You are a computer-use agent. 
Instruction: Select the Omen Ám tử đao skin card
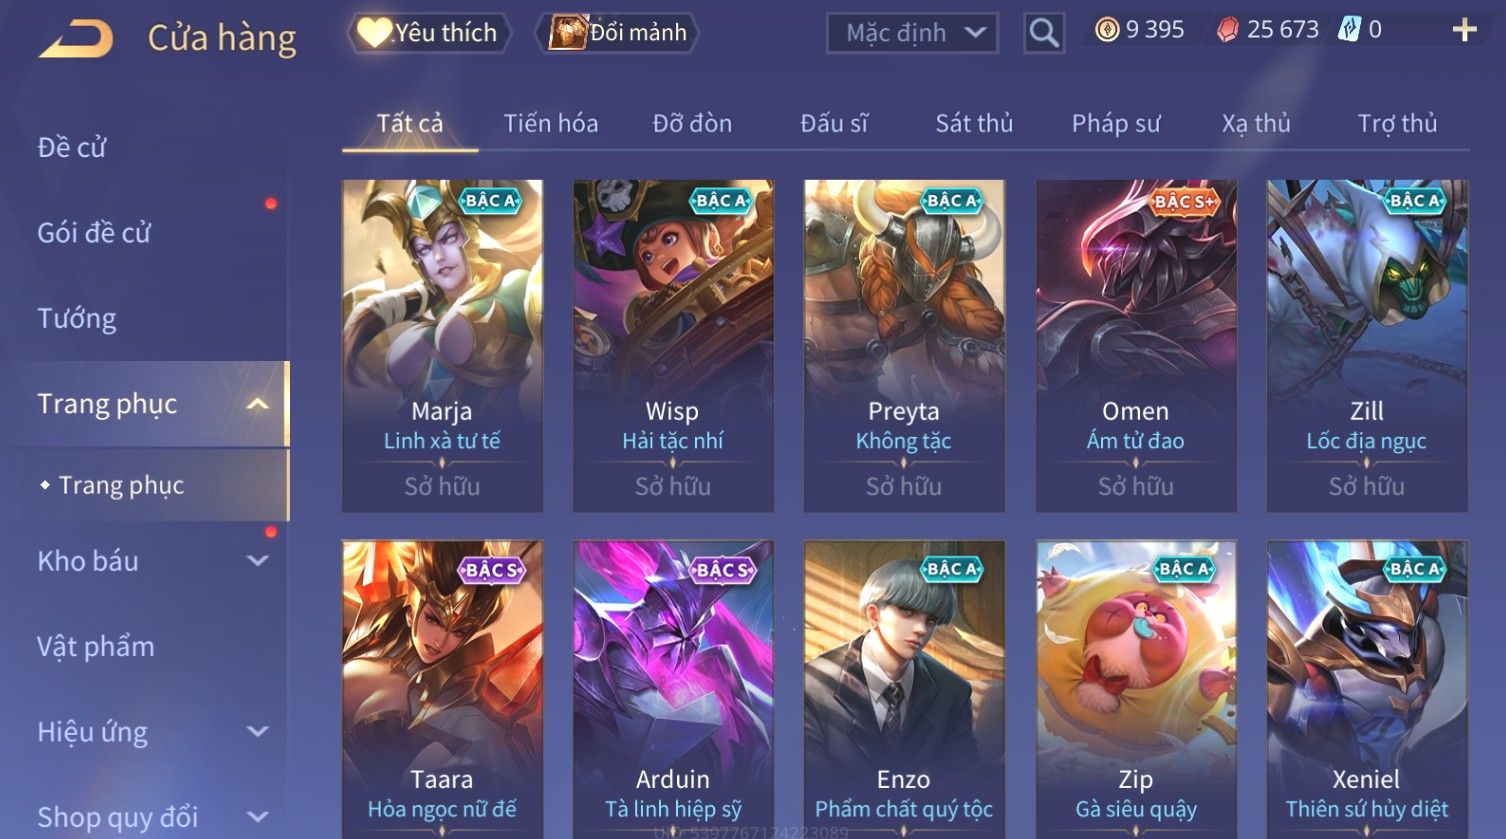click(1136, 346)
